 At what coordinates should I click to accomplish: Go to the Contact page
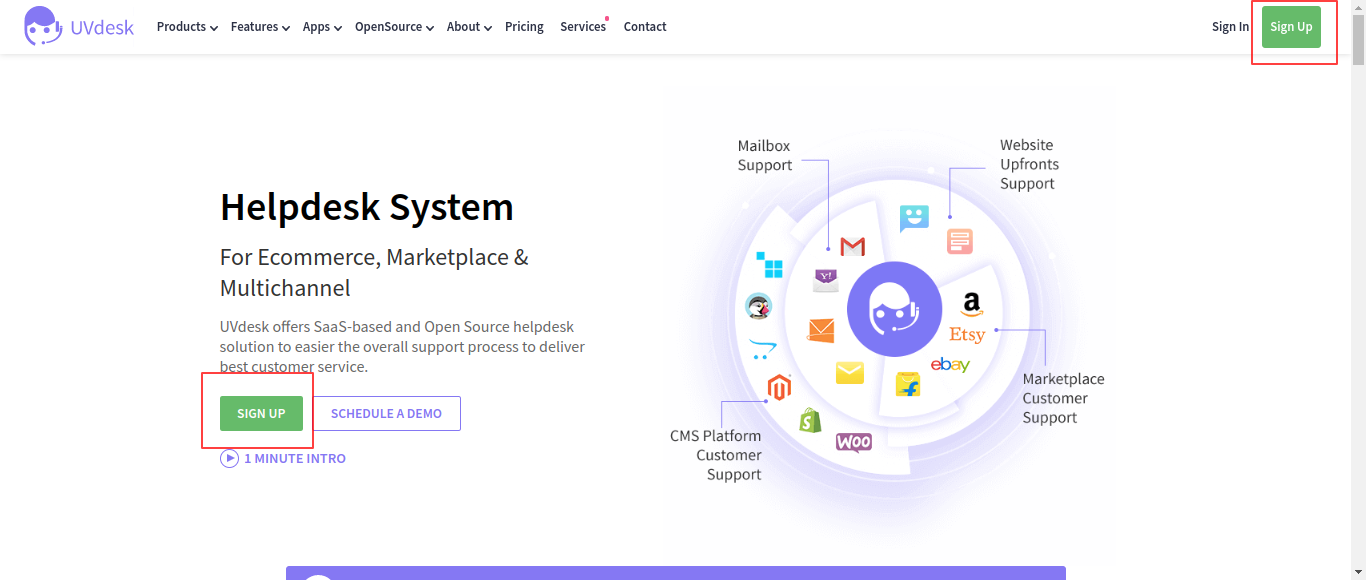click(x=645, y=27)
